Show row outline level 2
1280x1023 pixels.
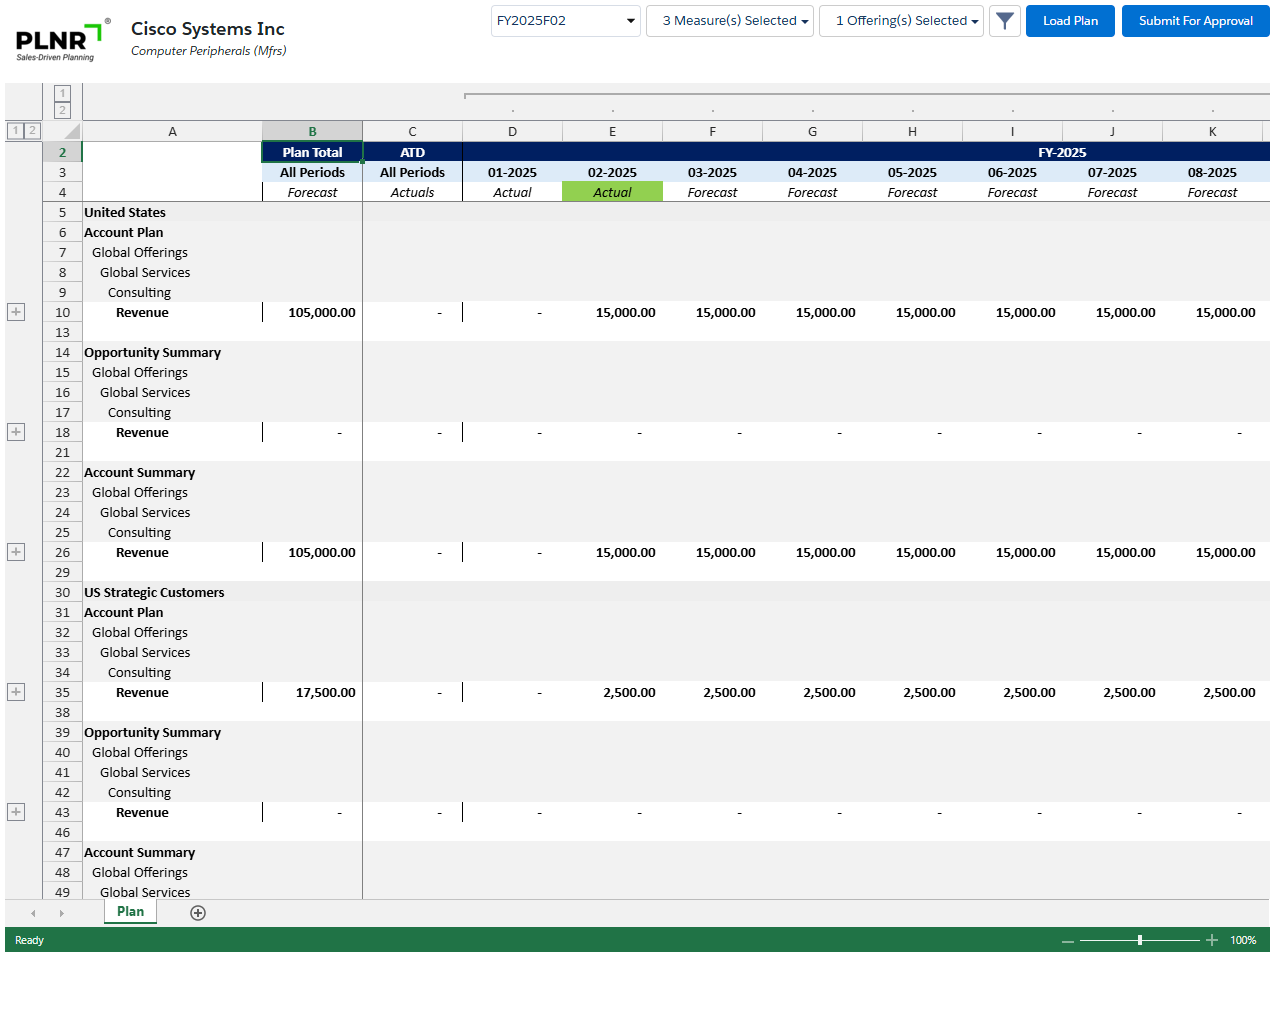pyautogui.click(x=32, y=131)
